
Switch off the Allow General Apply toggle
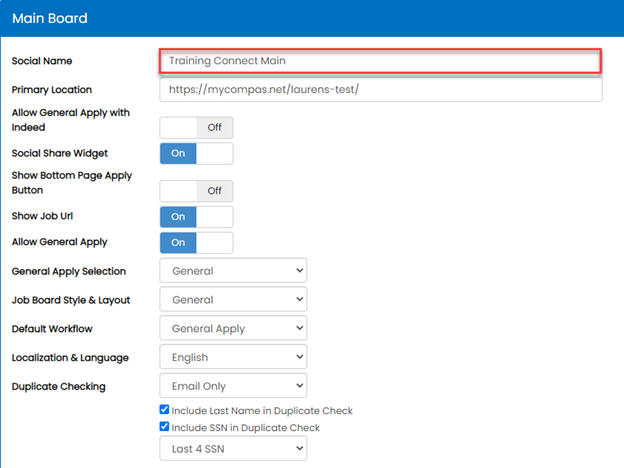[196, 242]
